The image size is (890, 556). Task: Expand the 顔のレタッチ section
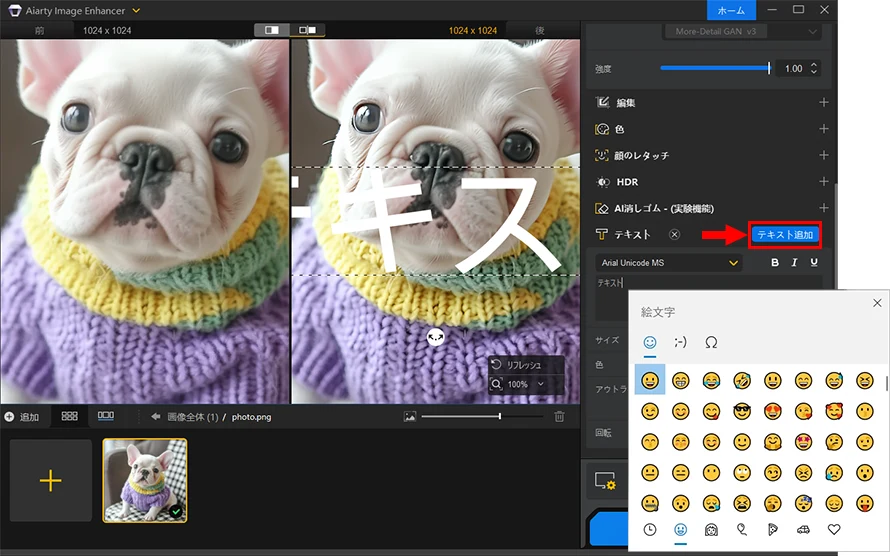[x=824, y=155]
